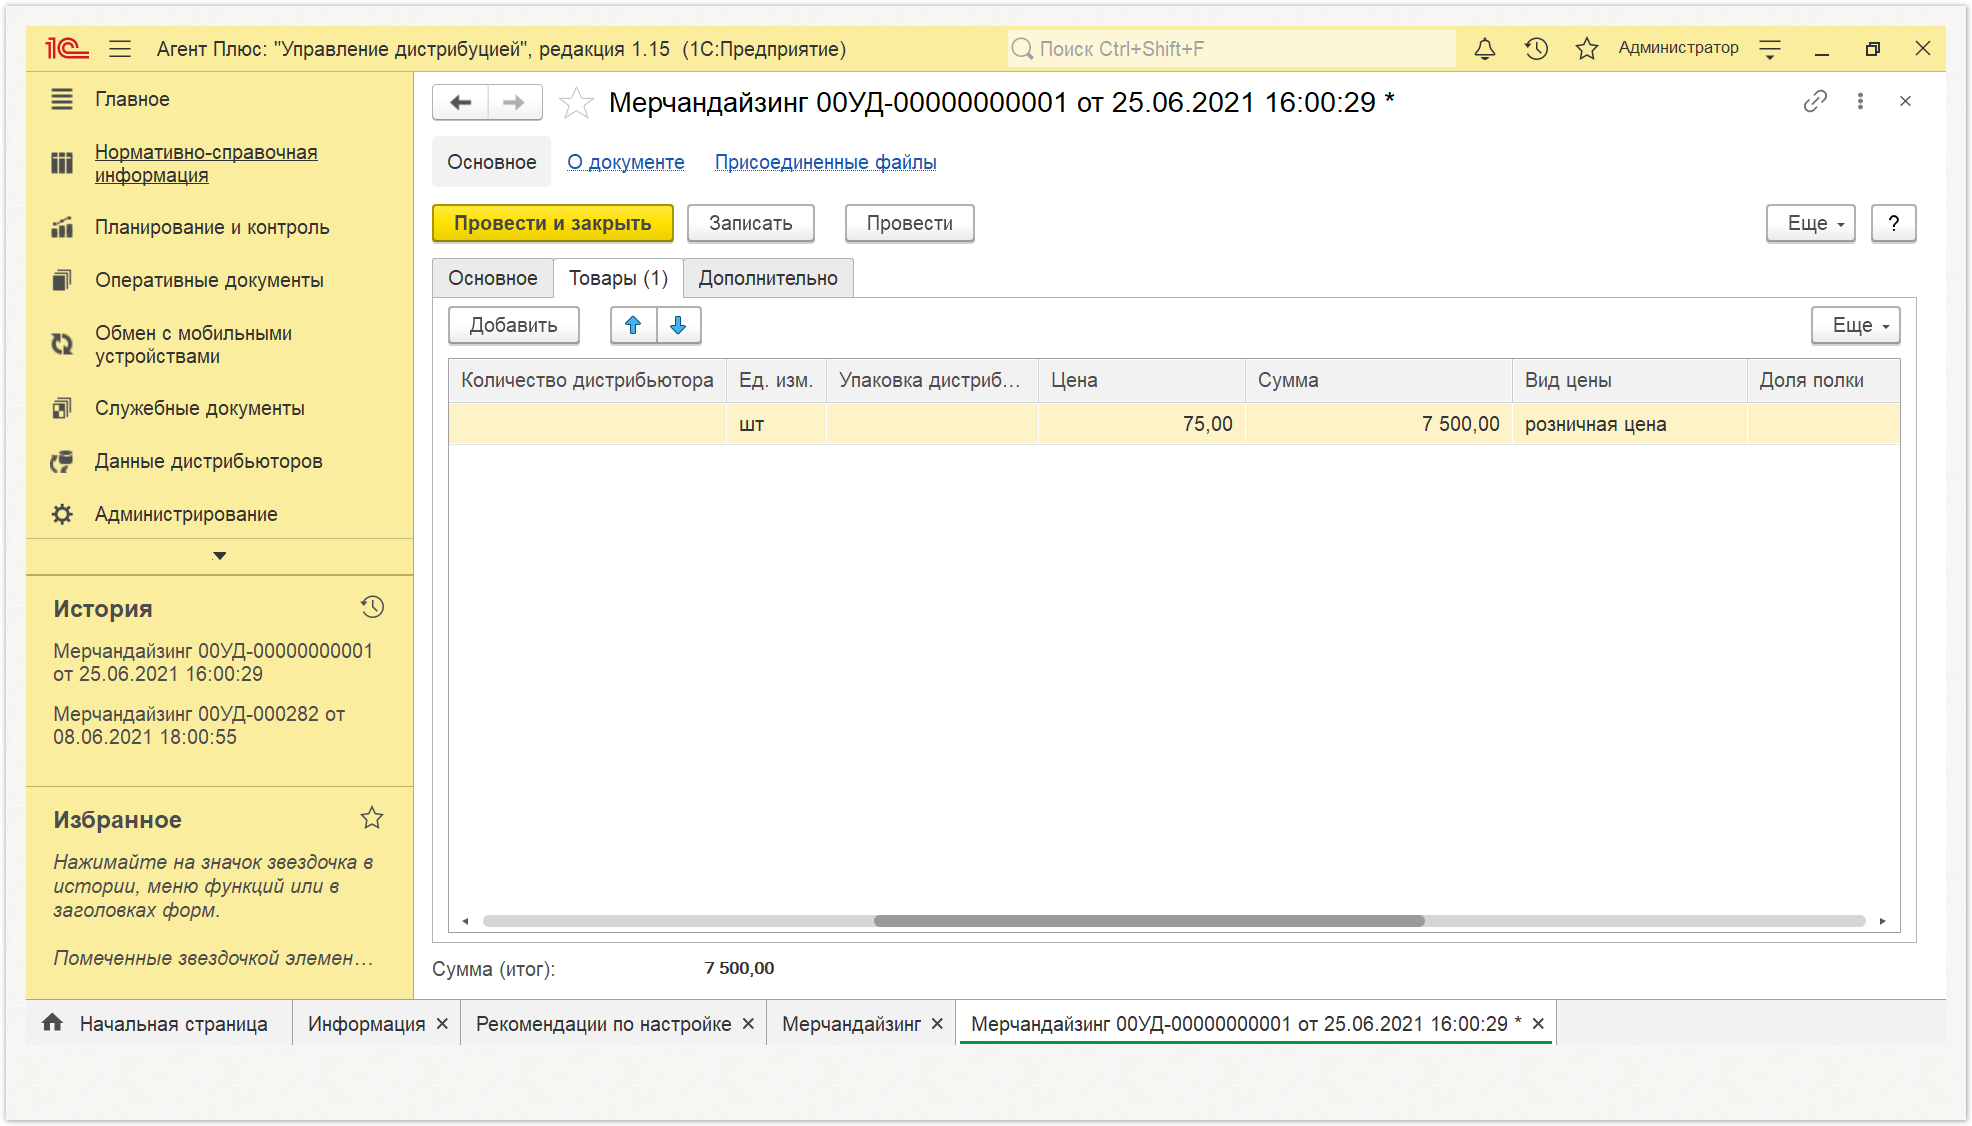Viewport: 1972px width, 1126px height.
Task: Select the Сумма cell 7 500,00
Action: pos(1379,424)
